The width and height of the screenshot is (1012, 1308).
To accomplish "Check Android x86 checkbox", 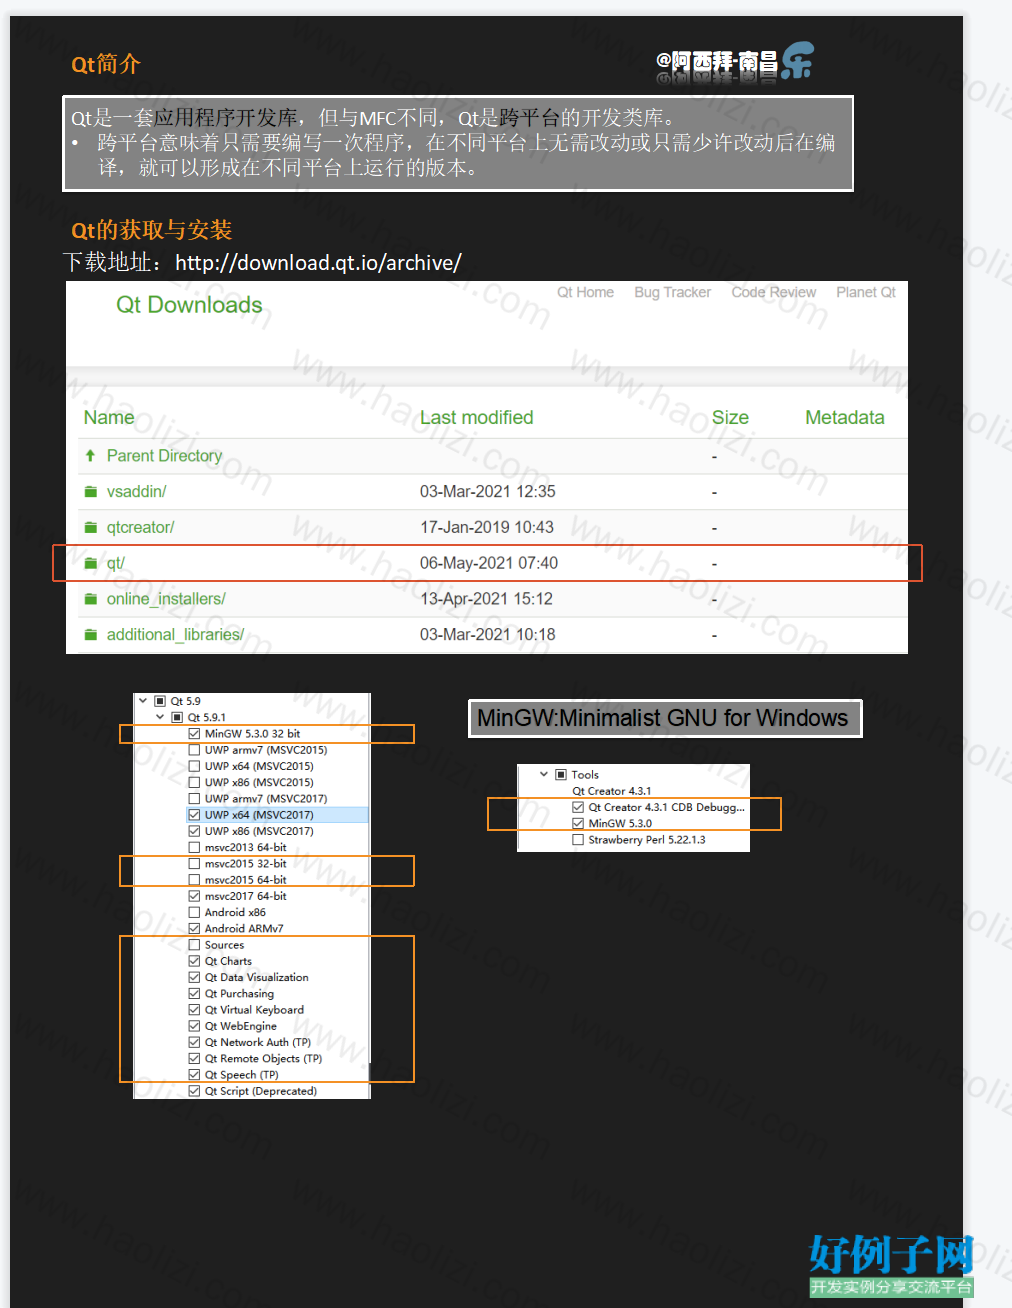I will coord(194,912).
